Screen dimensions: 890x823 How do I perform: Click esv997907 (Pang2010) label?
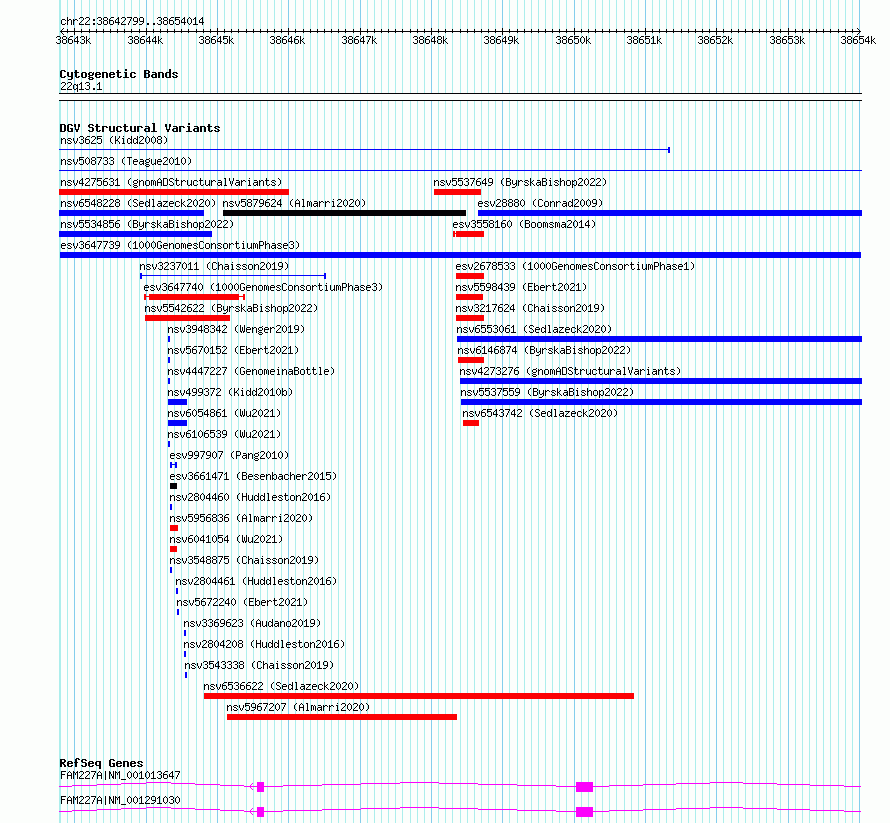(x=229, y=455)
